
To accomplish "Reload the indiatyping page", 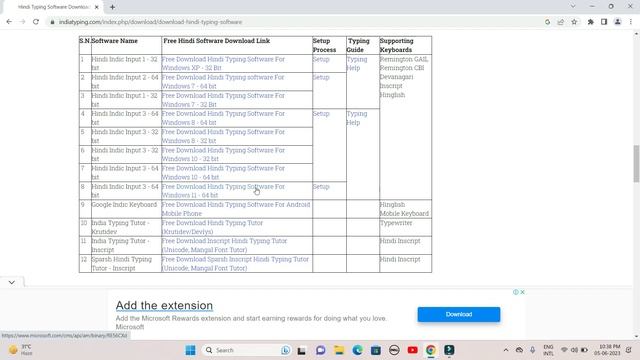I will click(36, 22).
